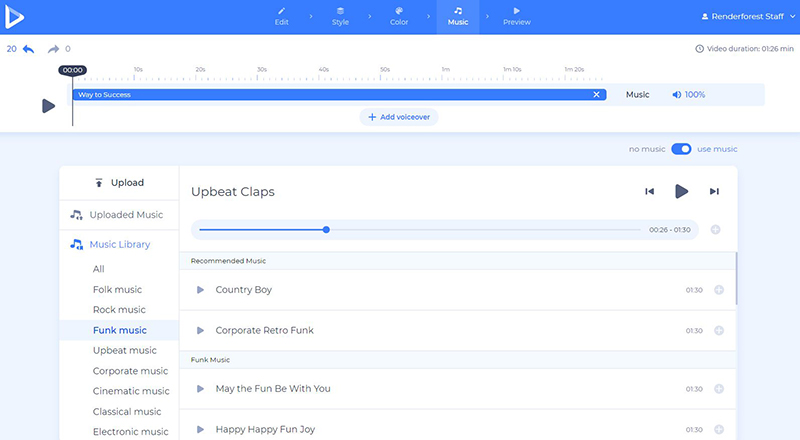Click the undo arrow icon
The height and width of the screenshot is (440, 800).
coord(28,48)
